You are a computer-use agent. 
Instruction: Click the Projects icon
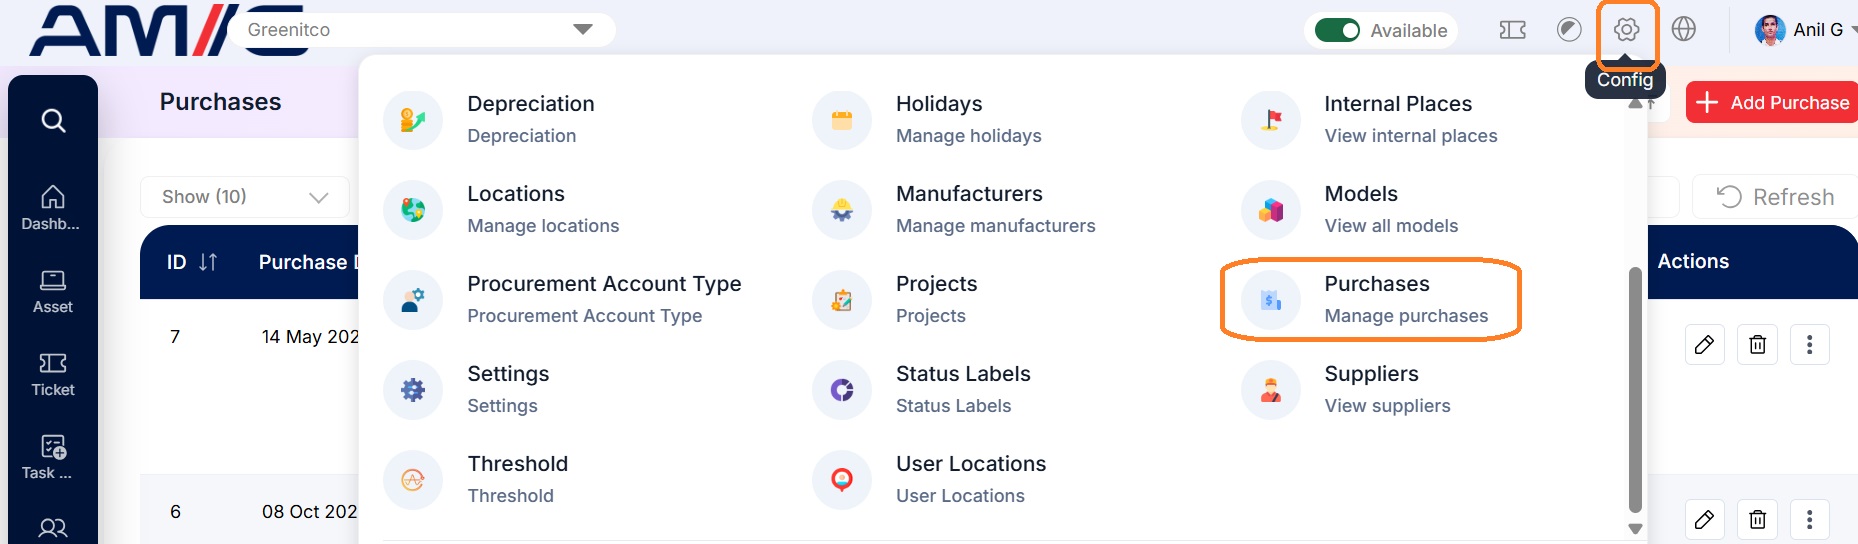[x=842, y=300]
